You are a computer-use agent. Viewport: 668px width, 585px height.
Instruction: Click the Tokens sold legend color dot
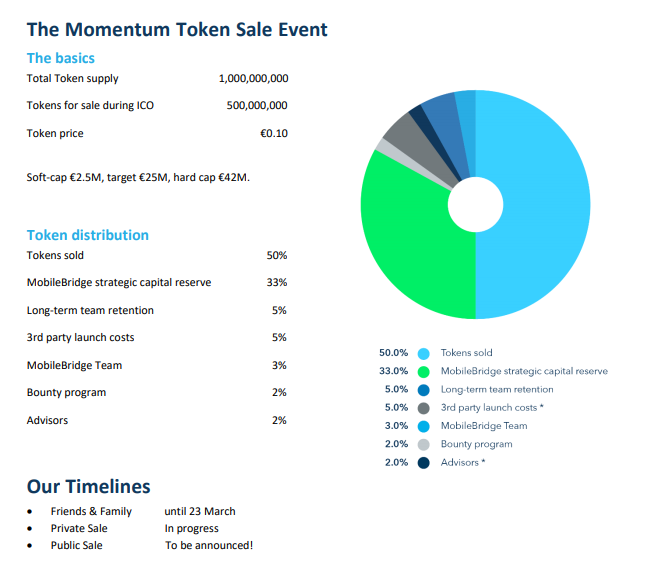[x=423, y=354]
